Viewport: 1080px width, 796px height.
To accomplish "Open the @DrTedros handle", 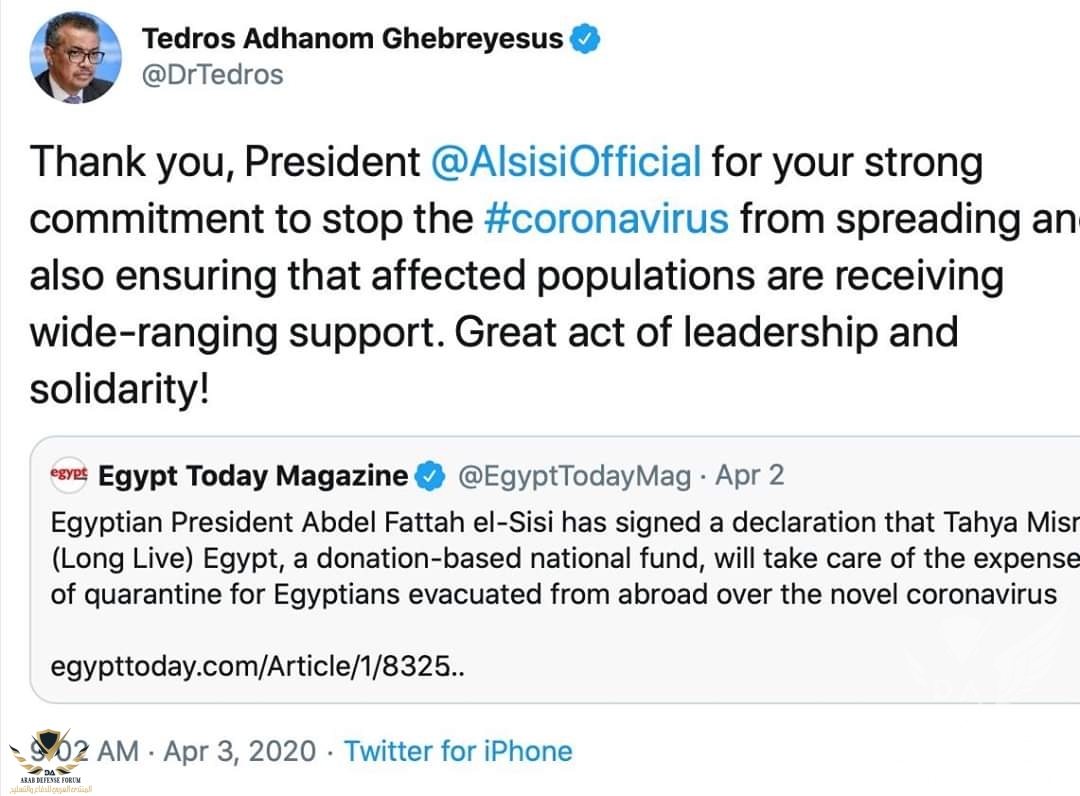I will point(212,75).
